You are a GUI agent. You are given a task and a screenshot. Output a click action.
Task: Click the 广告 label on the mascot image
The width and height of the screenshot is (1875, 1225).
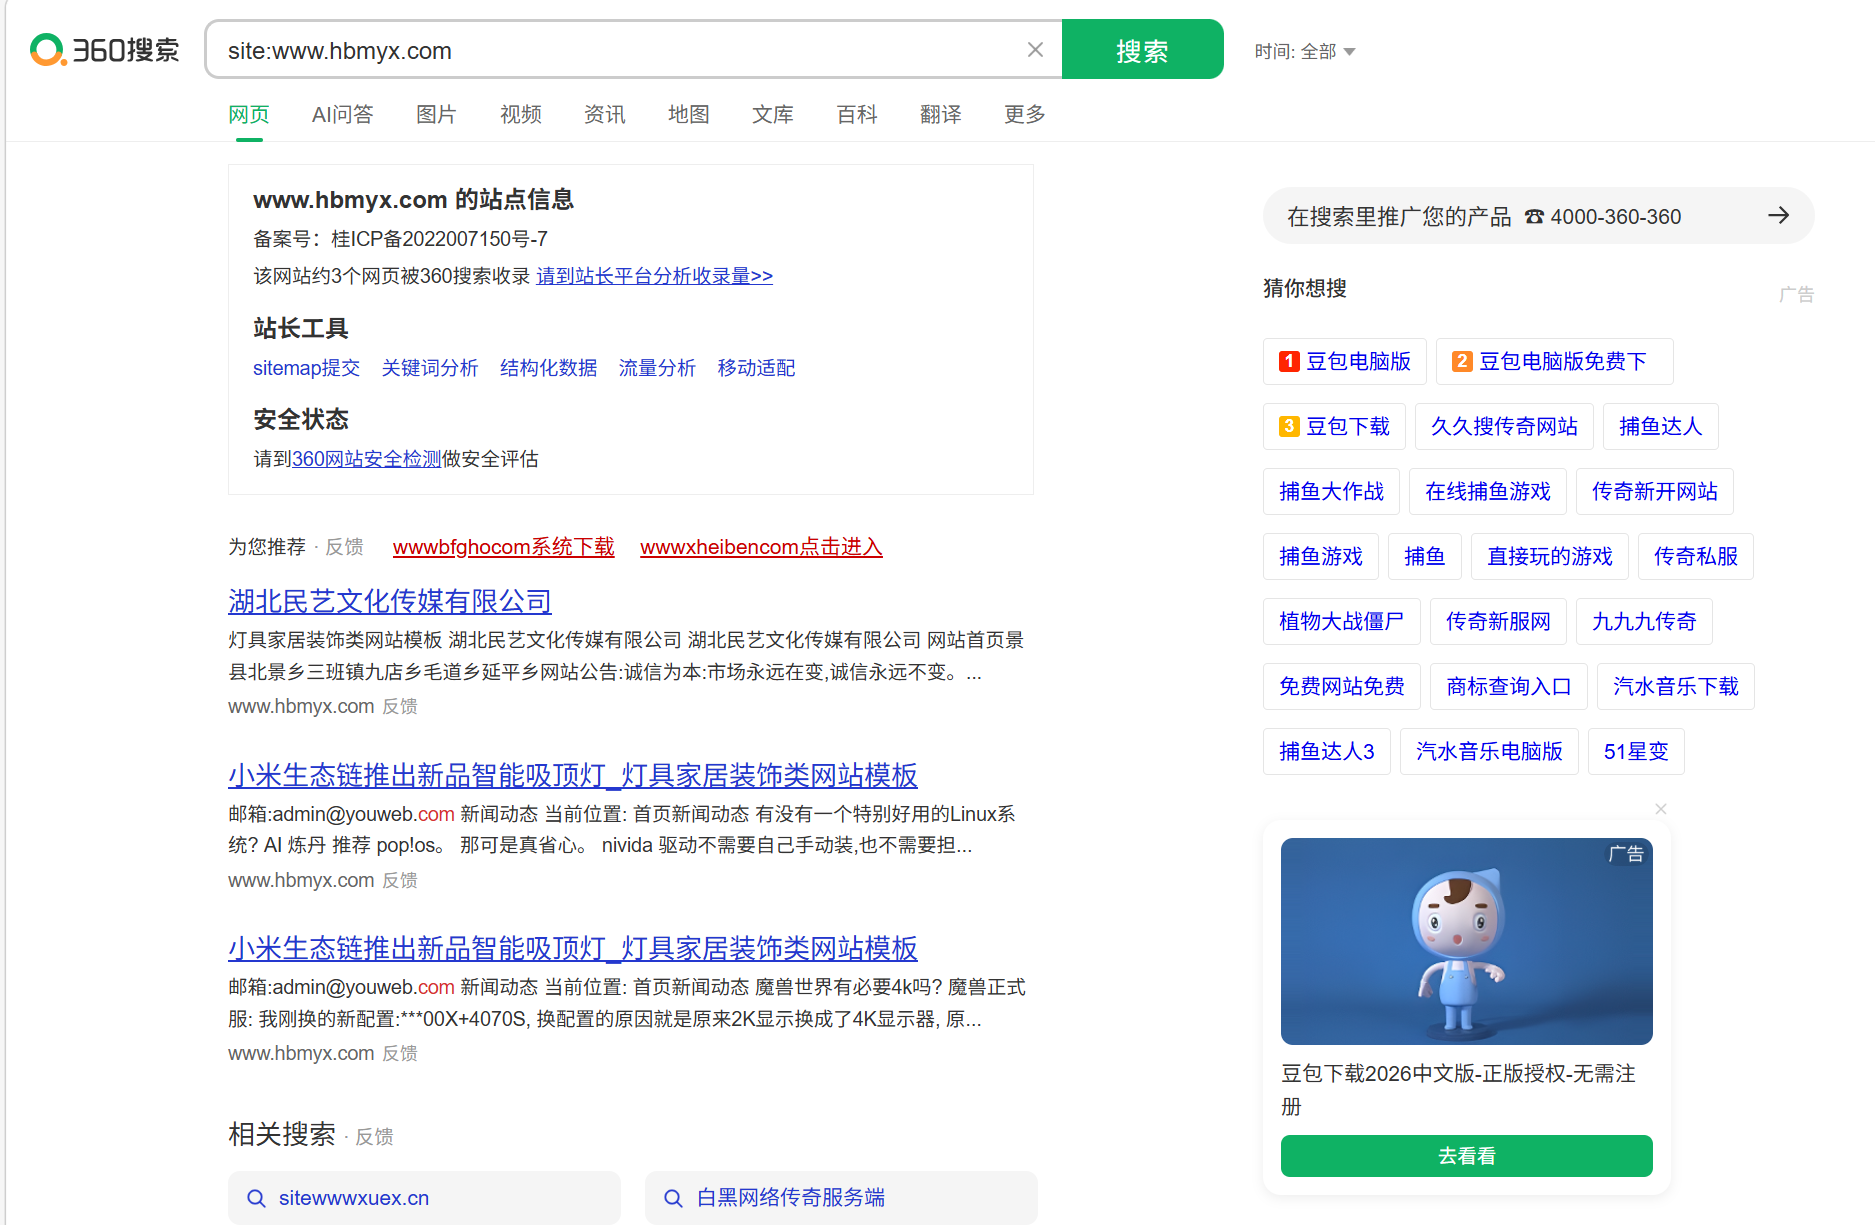[x=1625, y=854]
